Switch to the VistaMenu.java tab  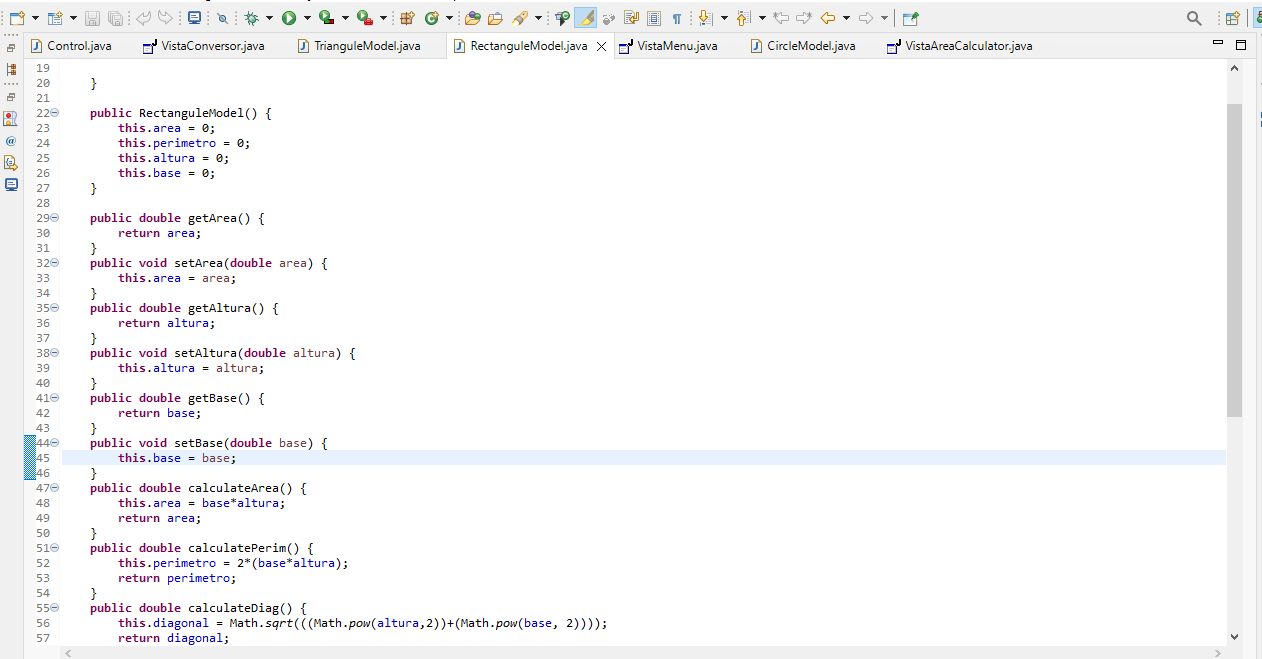pos(667,46)
